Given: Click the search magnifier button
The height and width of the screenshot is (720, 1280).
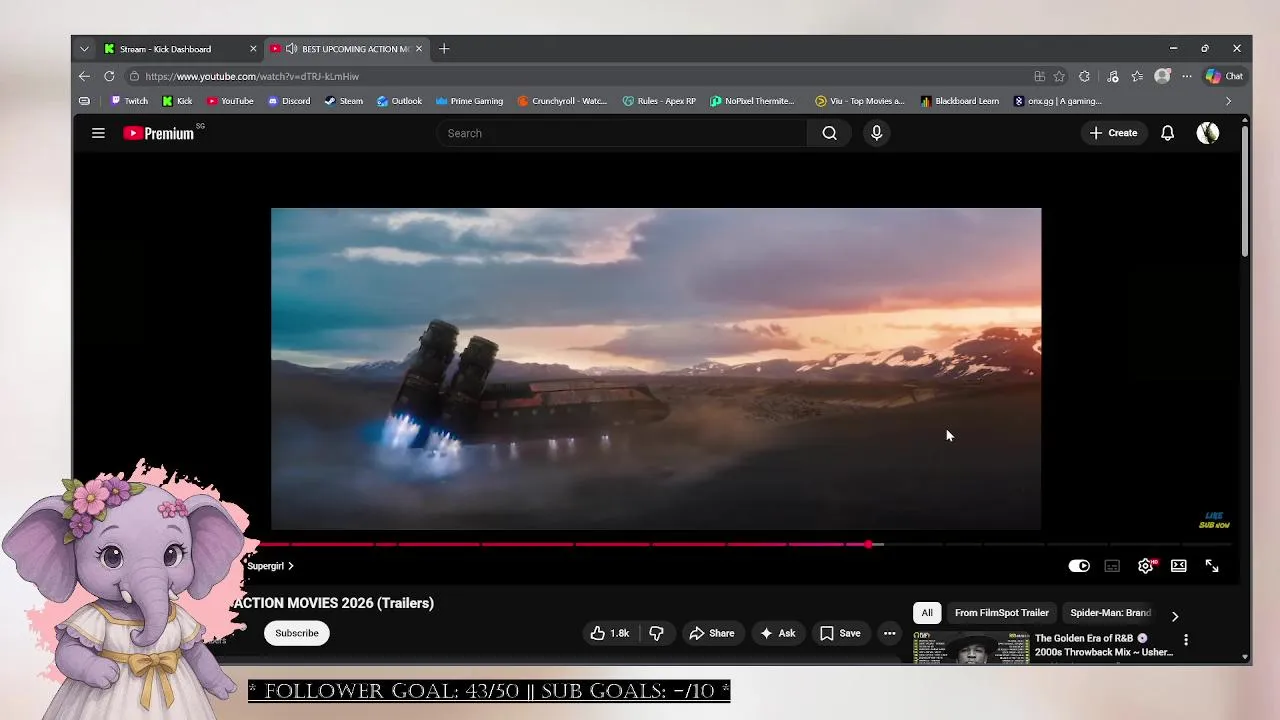Looking at the screenshot, I should click(x=829, y=133).
